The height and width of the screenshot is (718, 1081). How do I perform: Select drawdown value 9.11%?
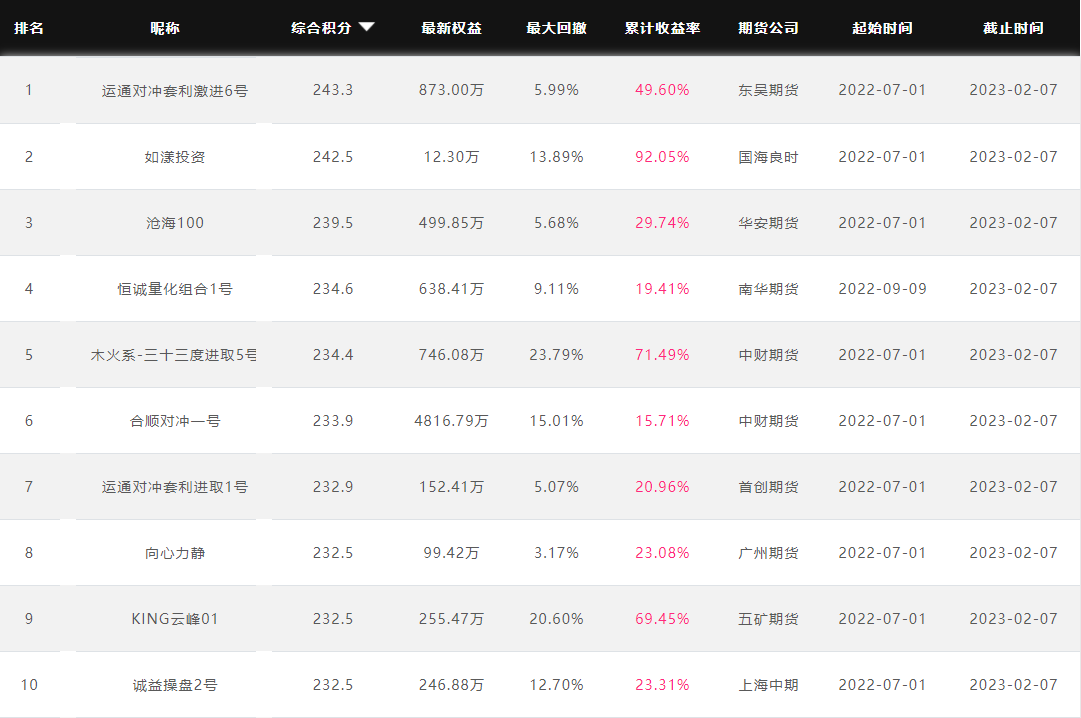point(556,288)
